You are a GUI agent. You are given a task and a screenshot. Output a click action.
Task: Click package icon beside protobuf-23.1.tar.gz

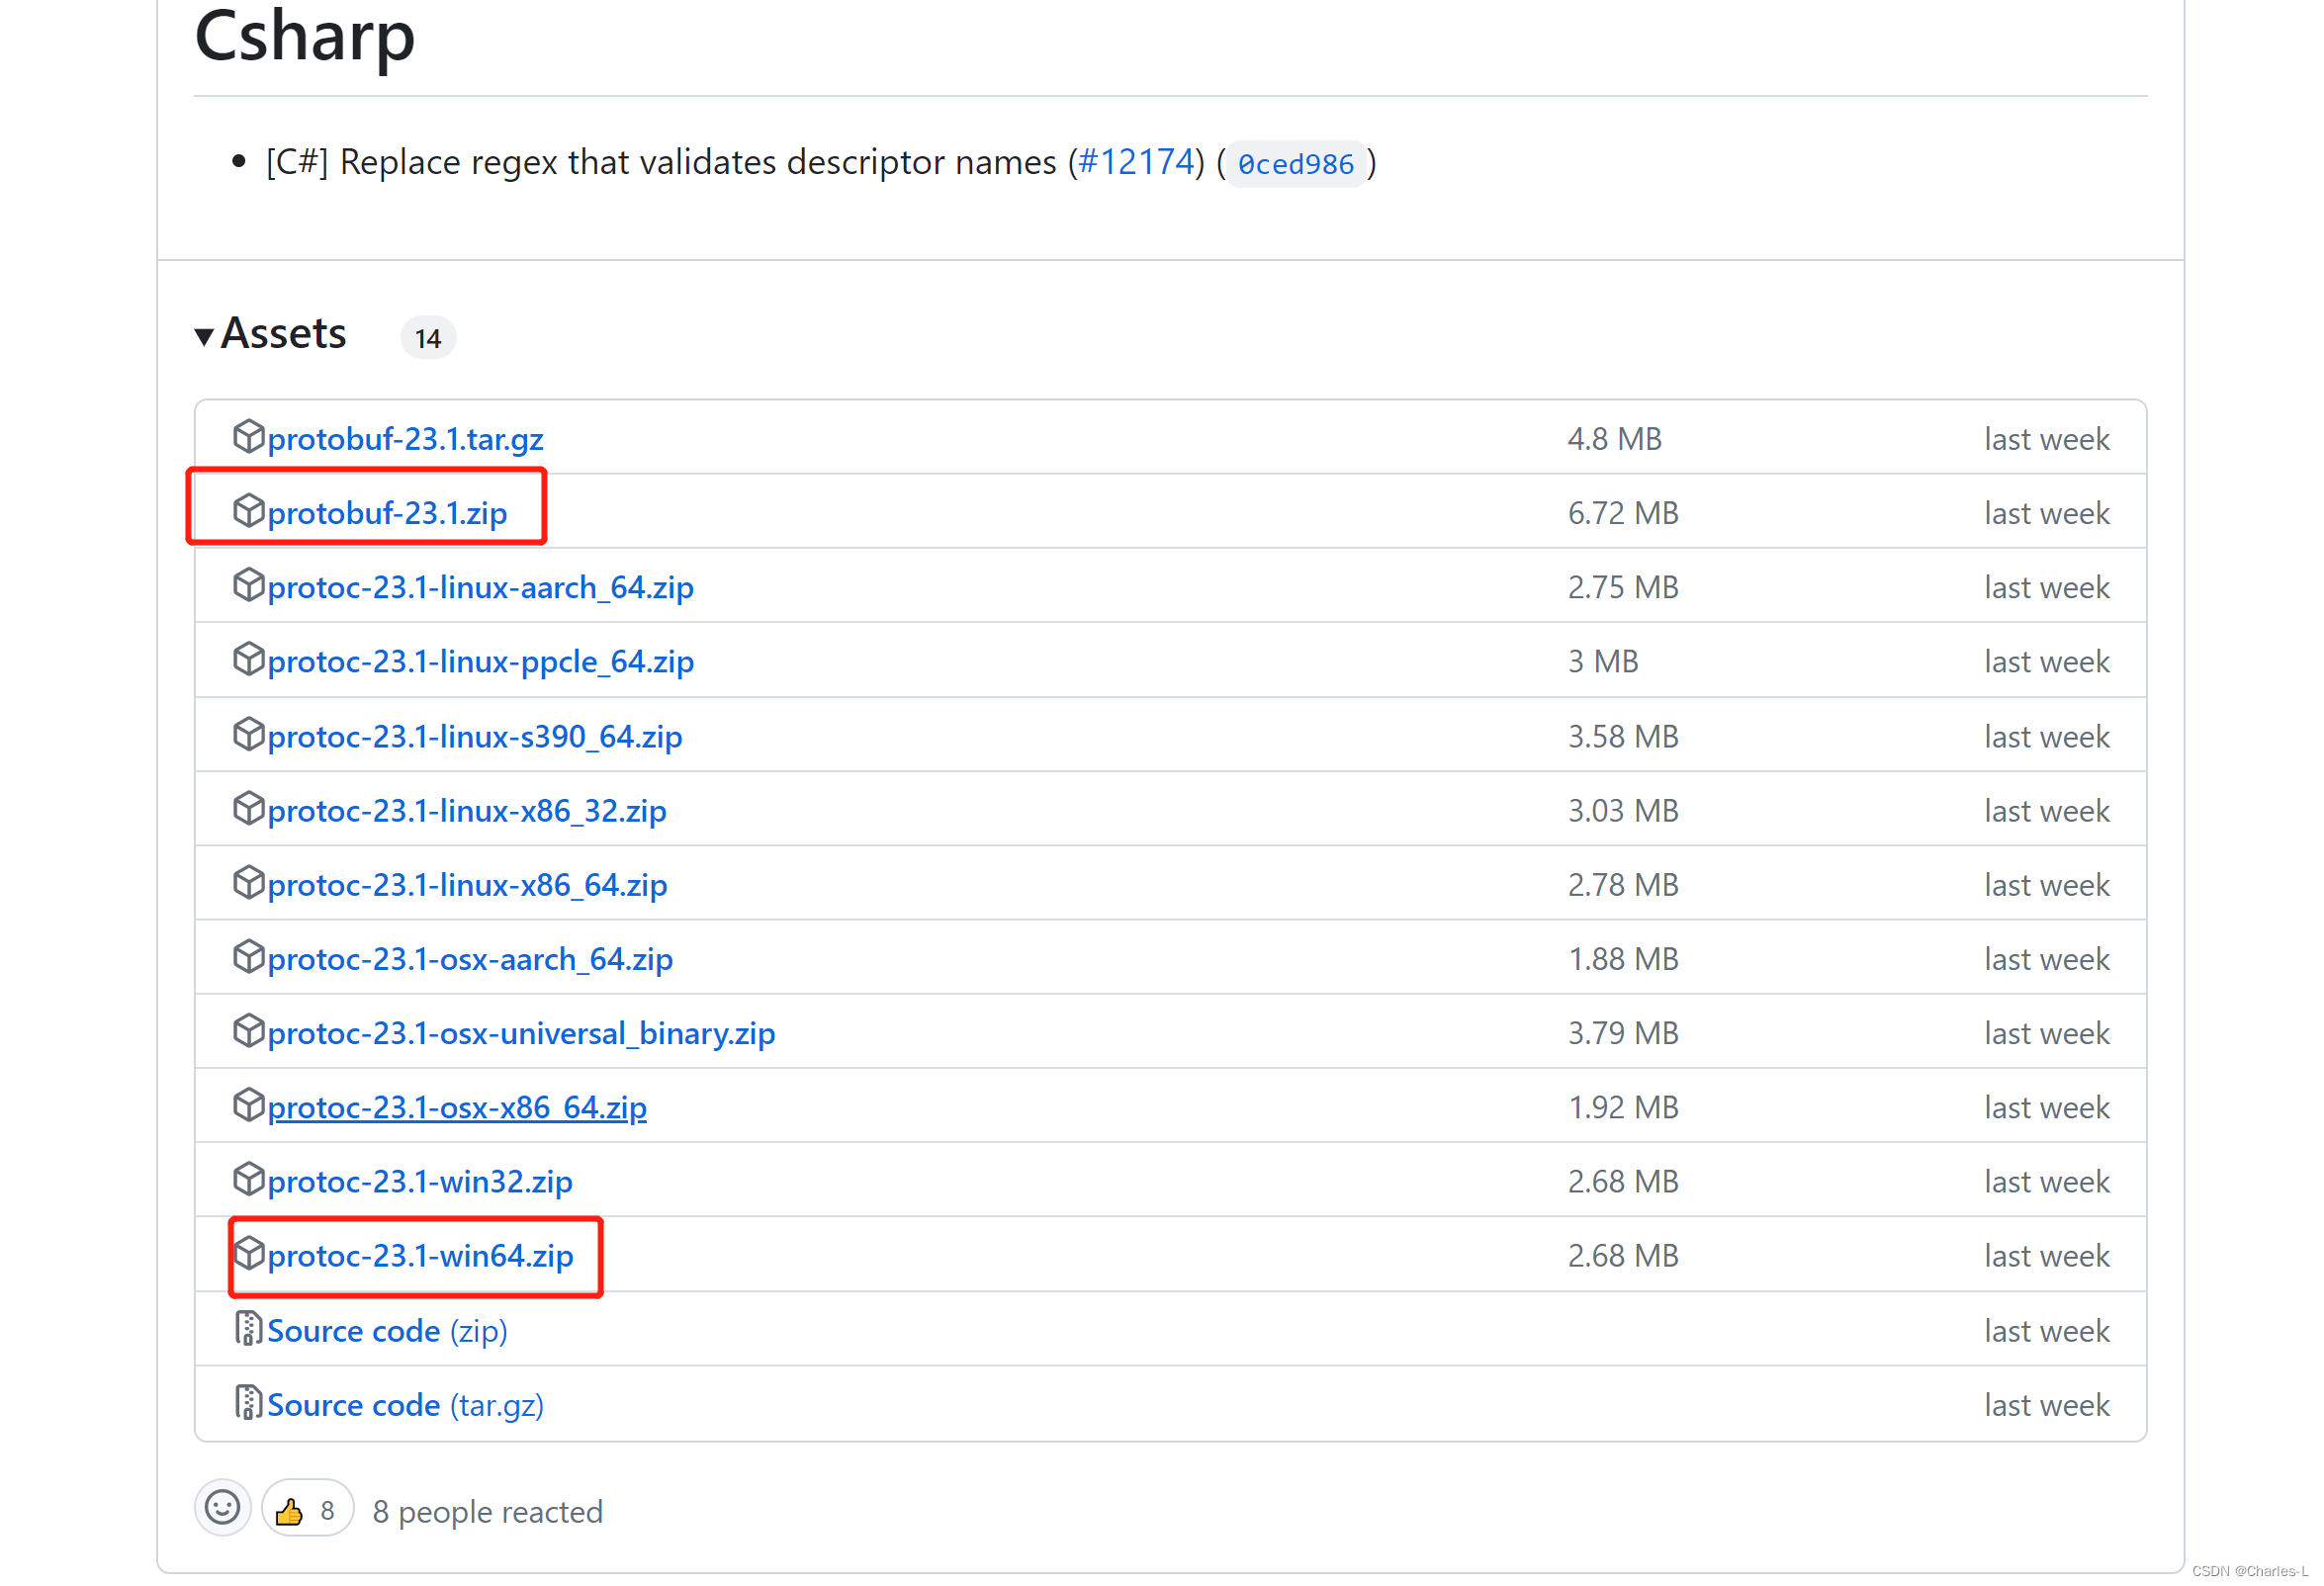[248, 437]
